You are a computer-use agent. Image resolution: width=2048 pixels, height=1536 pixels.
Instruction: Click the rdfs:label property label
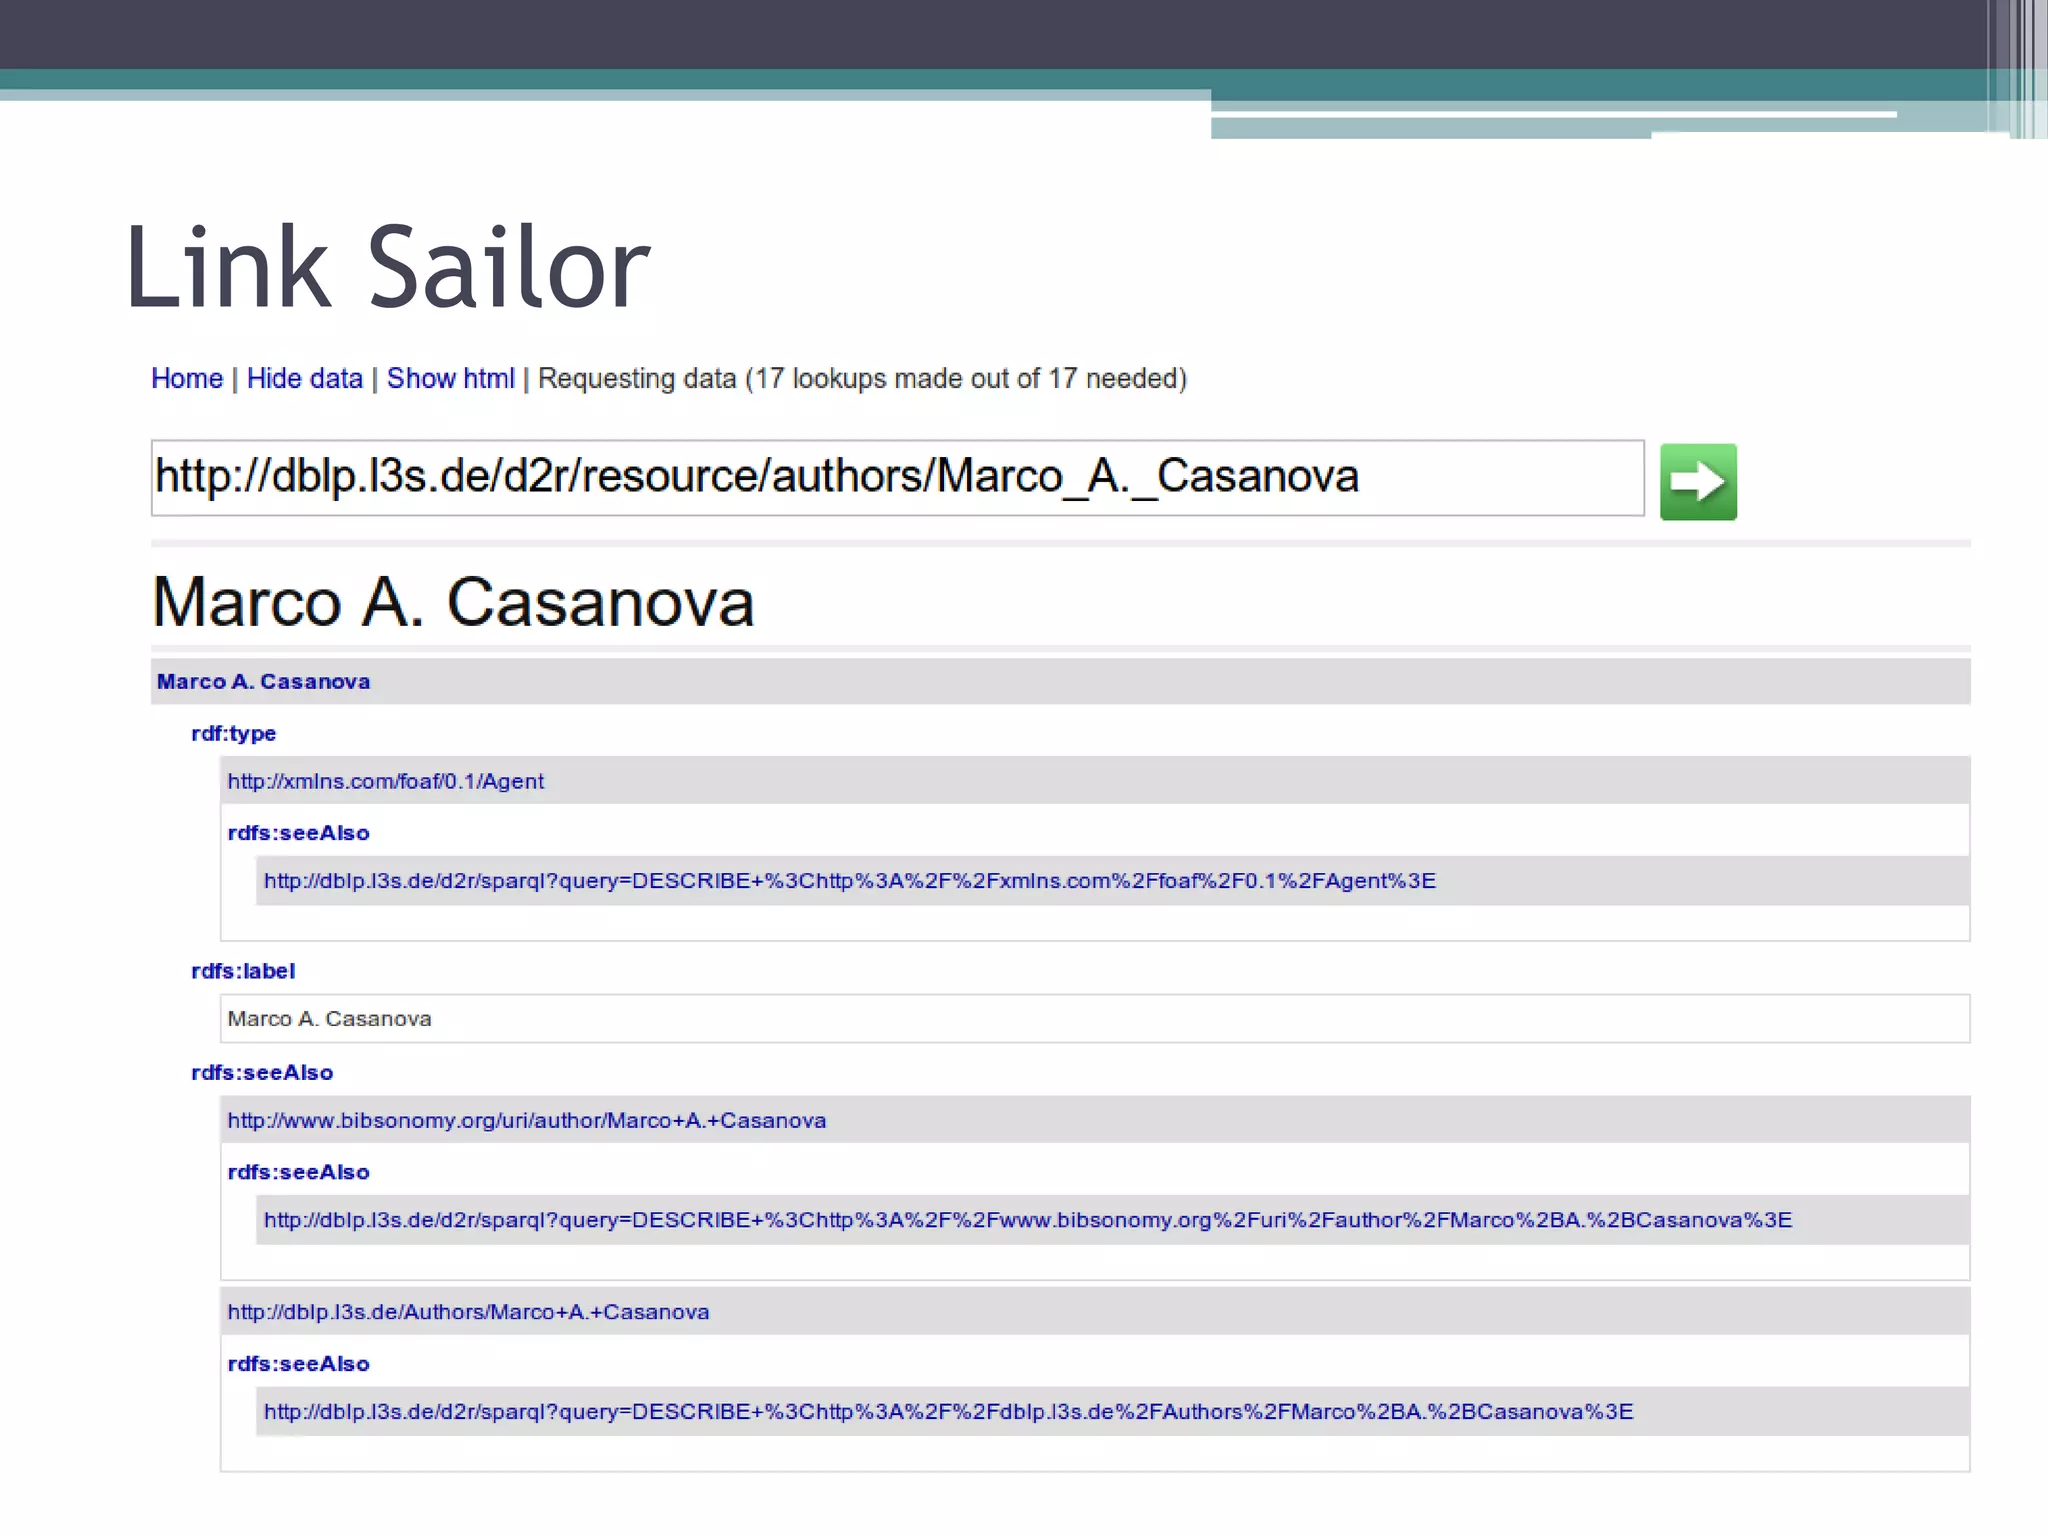[243, 971]
